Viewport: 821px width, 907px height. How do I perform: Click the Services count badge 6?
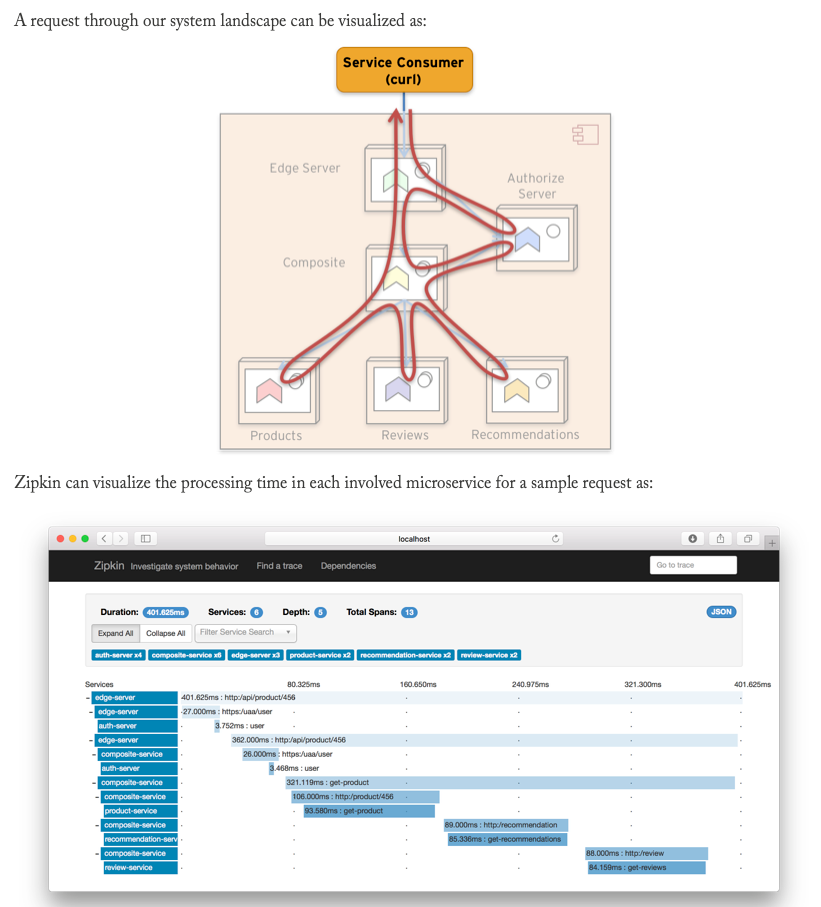(x=256, y=612)
